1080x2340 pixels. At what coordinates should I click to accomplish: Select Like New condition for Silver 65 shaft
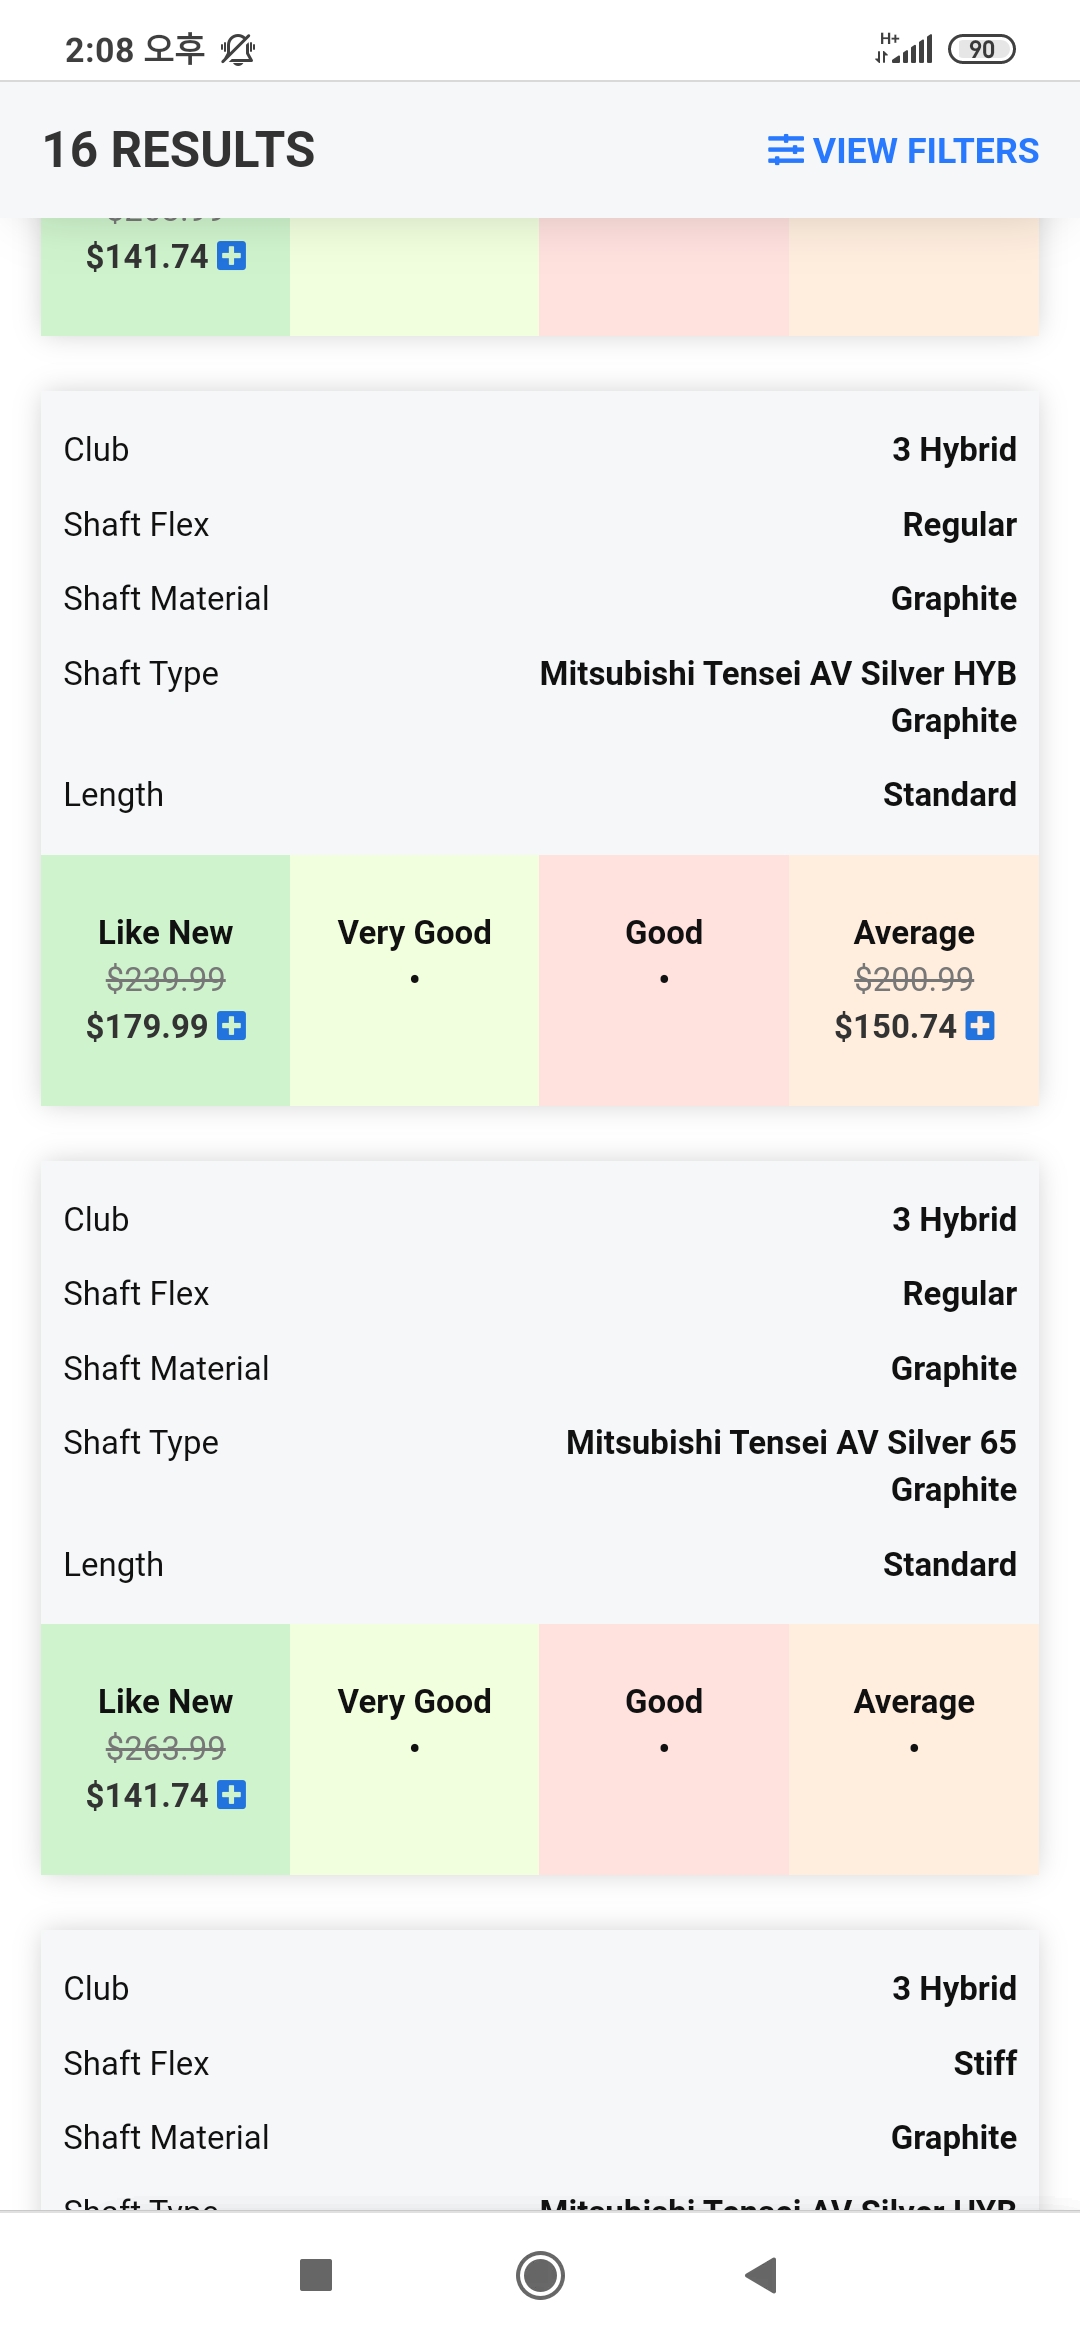pyautogui.click(x=165, y=1747)
